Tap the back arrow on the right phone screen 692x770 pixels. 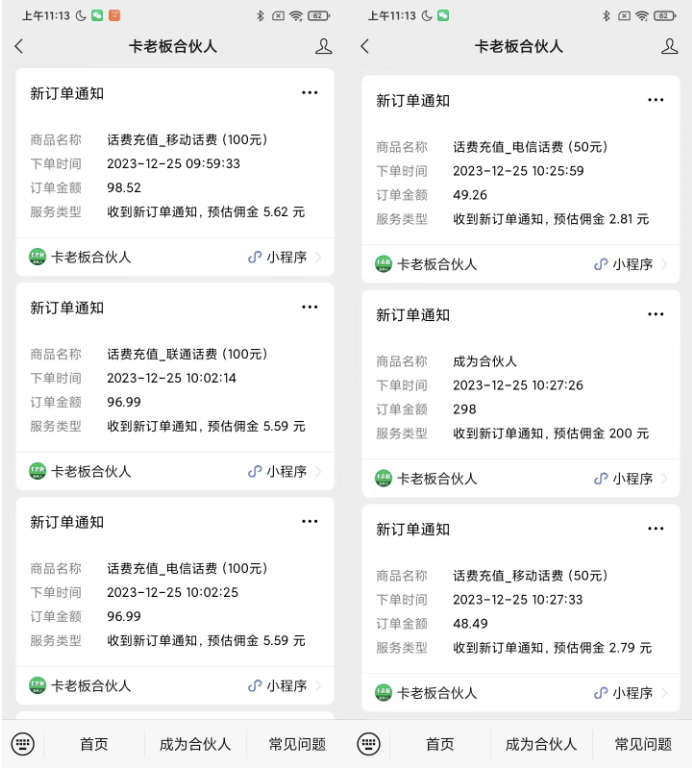[x=365, y=46]
